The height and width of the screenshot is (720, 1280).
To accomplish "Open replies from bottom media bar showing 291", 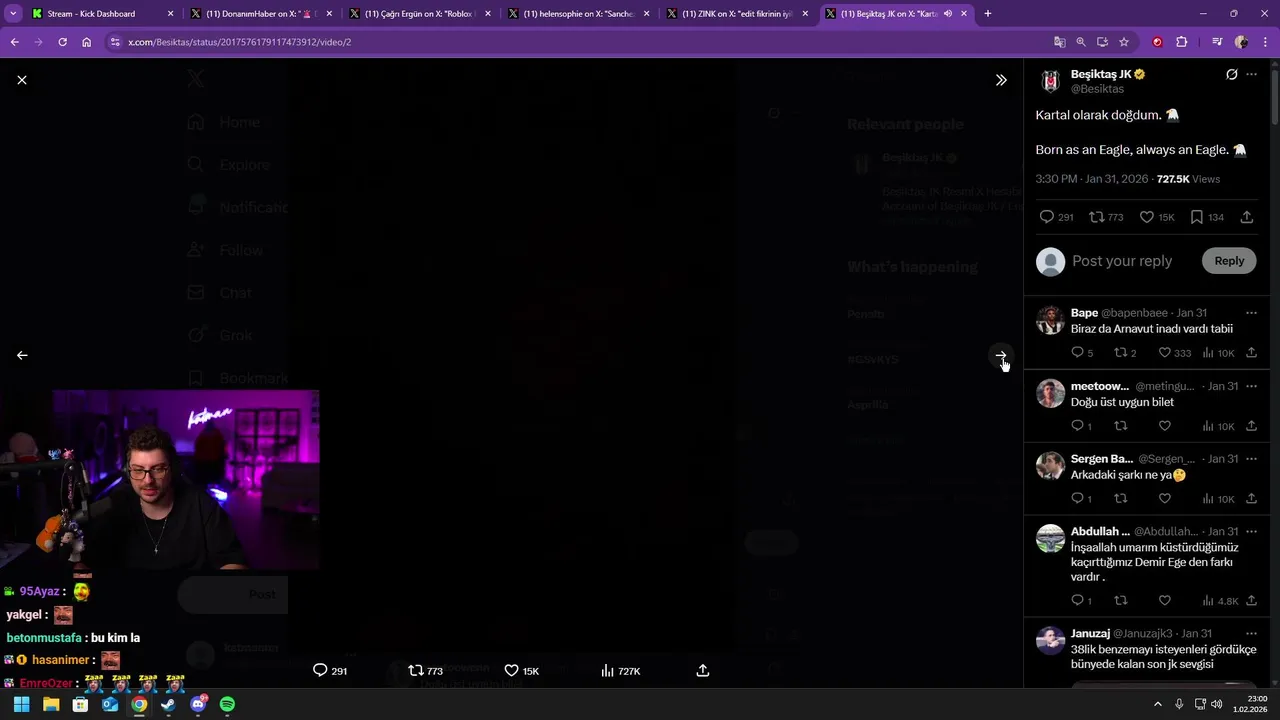I will [330, 671].
